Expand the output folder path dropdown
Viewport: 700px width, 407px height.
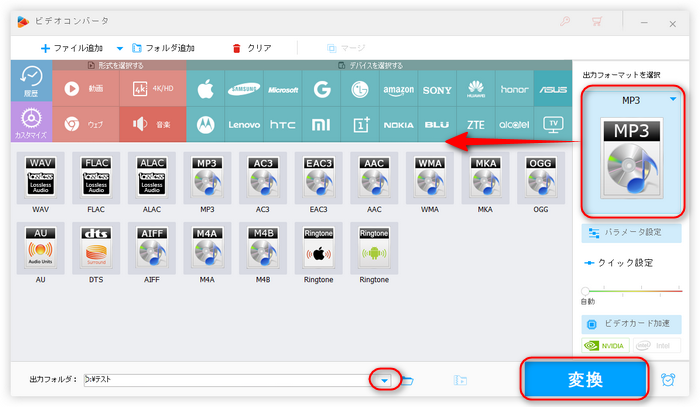tap(384, 380)
